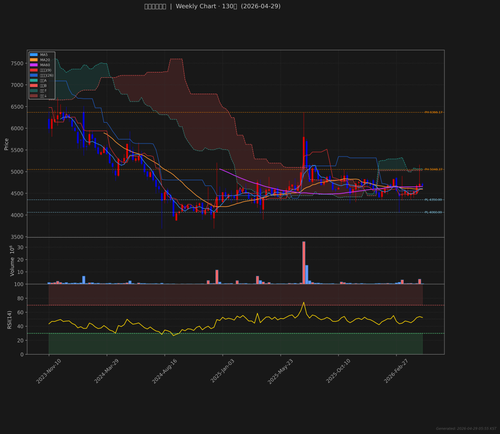
Task: Click the 6000 price tick label
Action: tap(17, 128)
